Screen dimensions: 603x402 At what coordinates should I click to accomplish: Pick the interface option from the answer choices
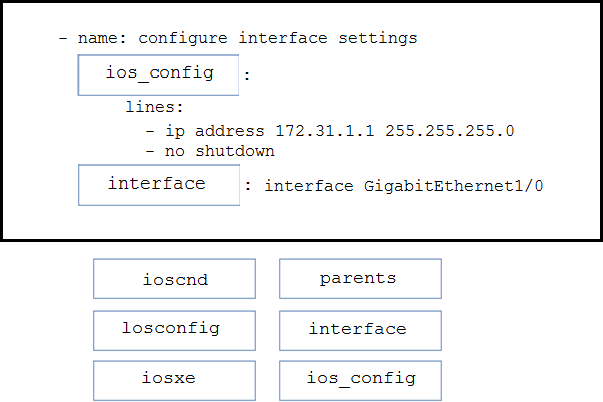point(359,329)
